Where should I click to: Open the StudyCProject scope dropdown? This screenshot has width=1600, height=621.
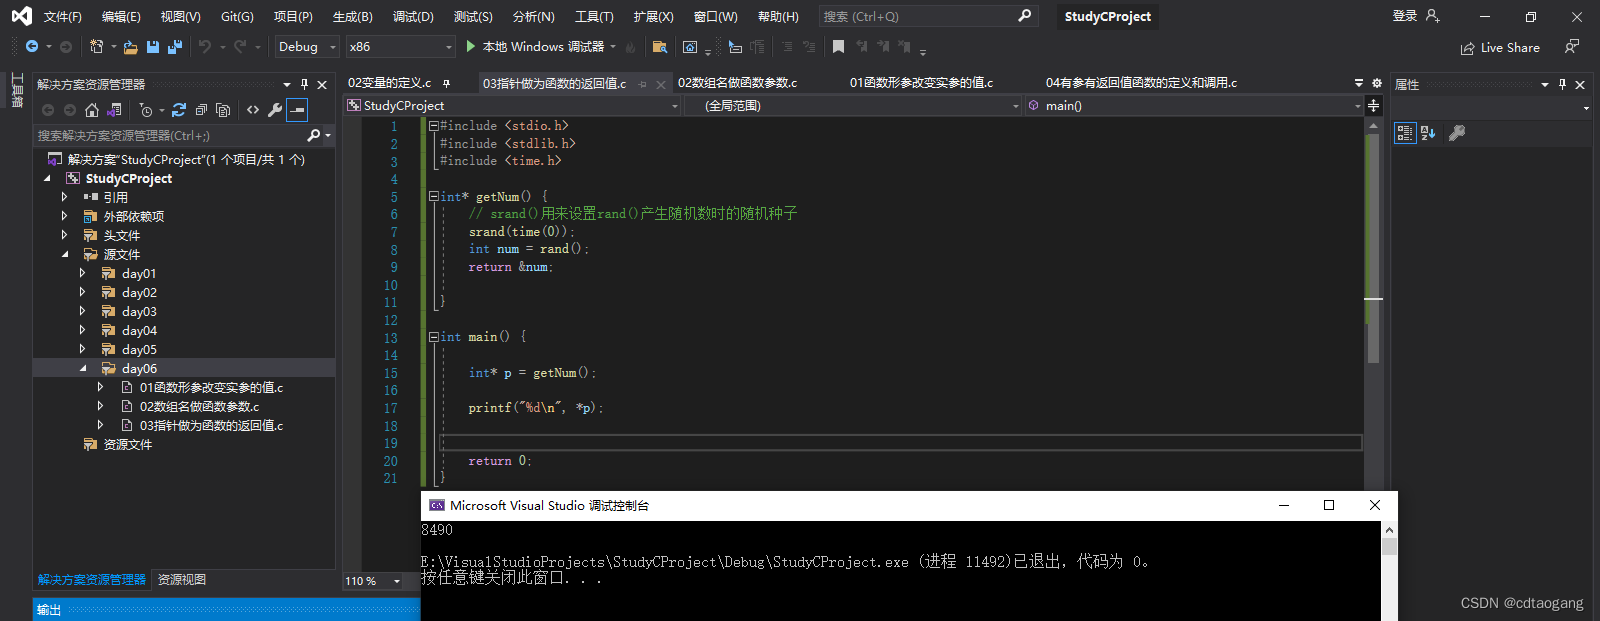point(512,105)
